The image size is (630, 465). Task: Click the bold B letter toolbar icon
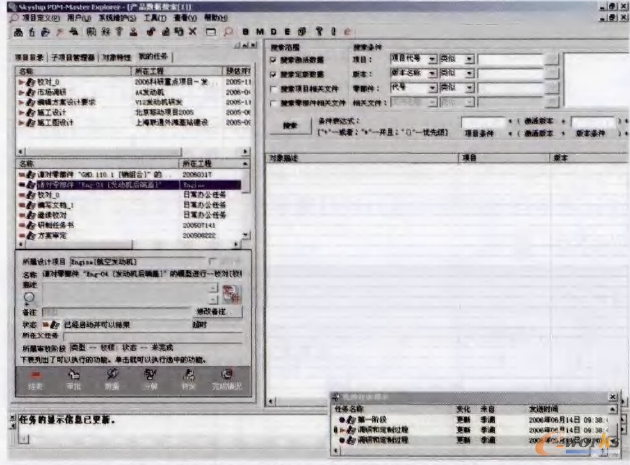(x=244, y=32)
